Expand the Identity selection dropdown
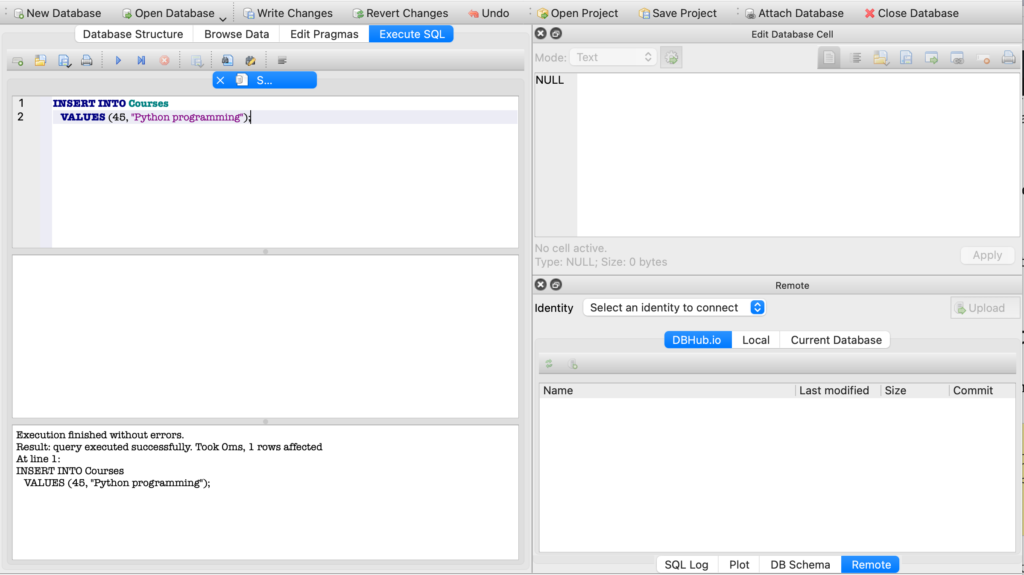The image size is (1024, 575). tap(675, 308)
